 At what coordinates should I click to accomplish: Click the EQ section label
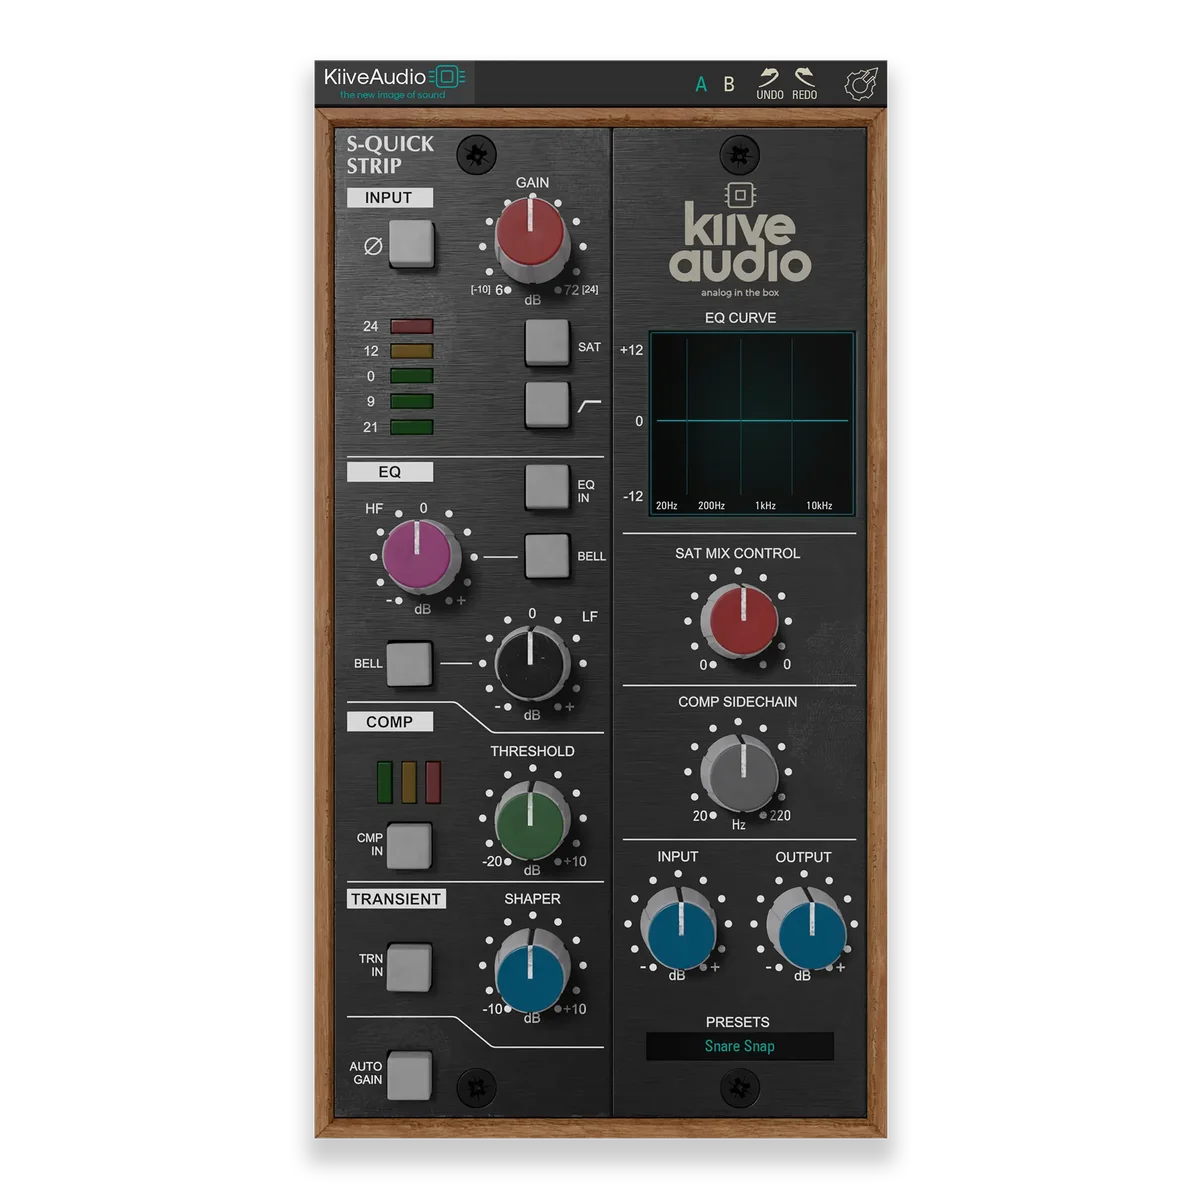point(389,472)
